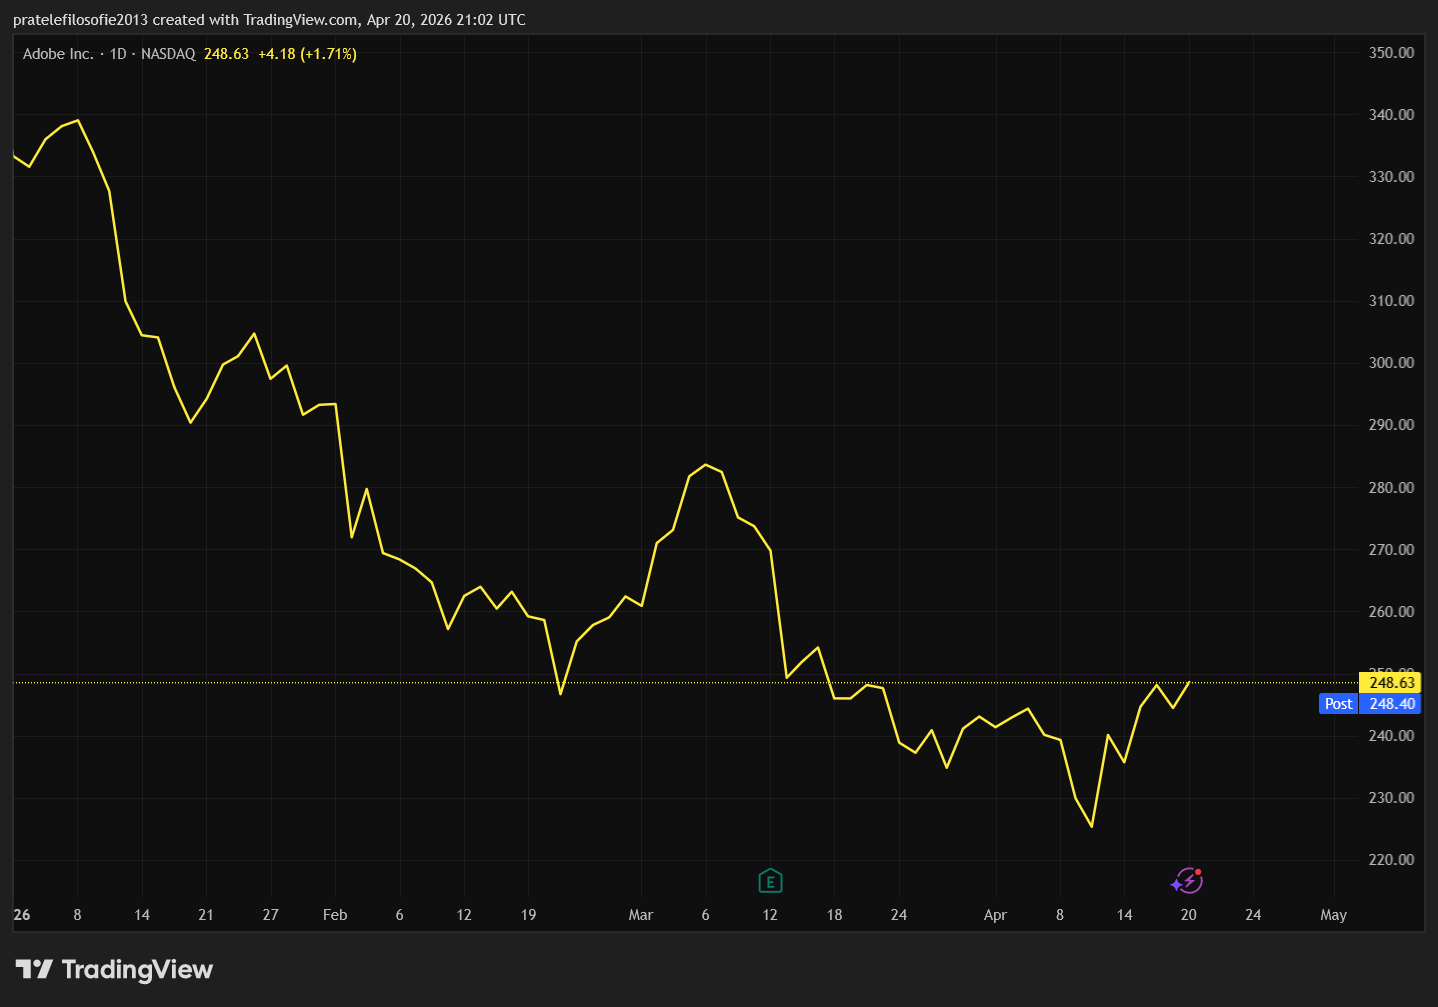Viewport: 1438px width, 1007px height.
Task: Click the NASDAQ exchange label
Action: (168, 54)
